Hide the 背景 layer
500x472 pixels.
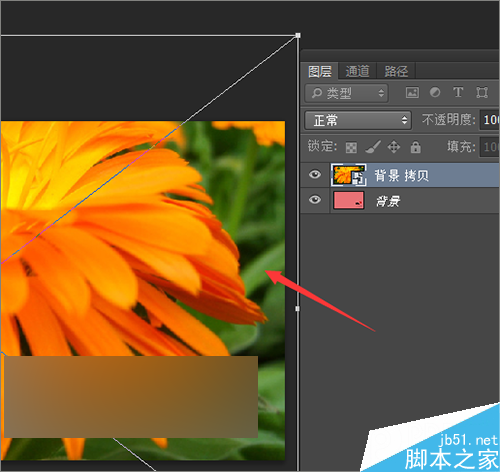[314, 200]
